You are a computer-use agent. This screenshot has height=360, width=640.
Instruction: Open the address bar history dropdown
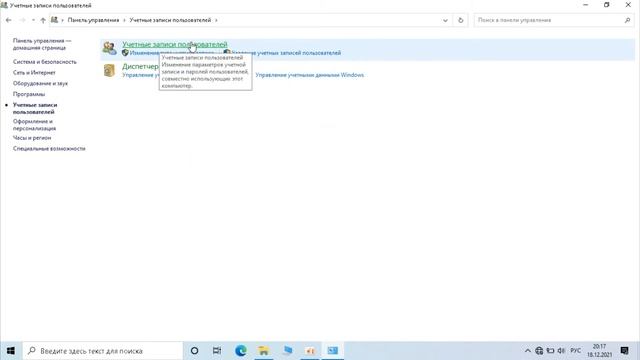pos(445,20)
